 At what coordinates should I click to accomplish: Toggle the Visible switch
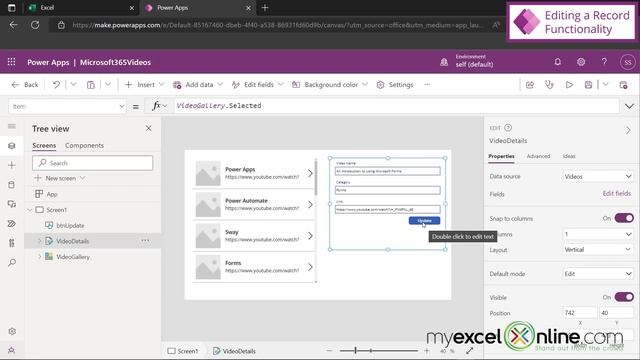click(x=624, y=297)
